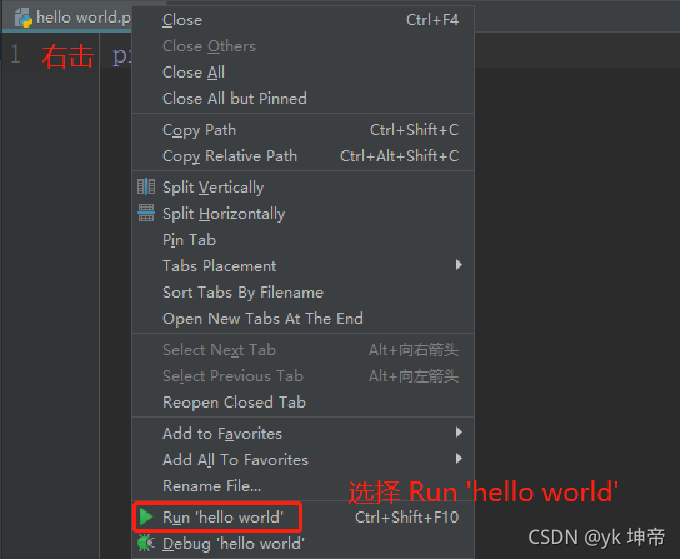Click the Split Vertically icon

click(x=146, y=187)
